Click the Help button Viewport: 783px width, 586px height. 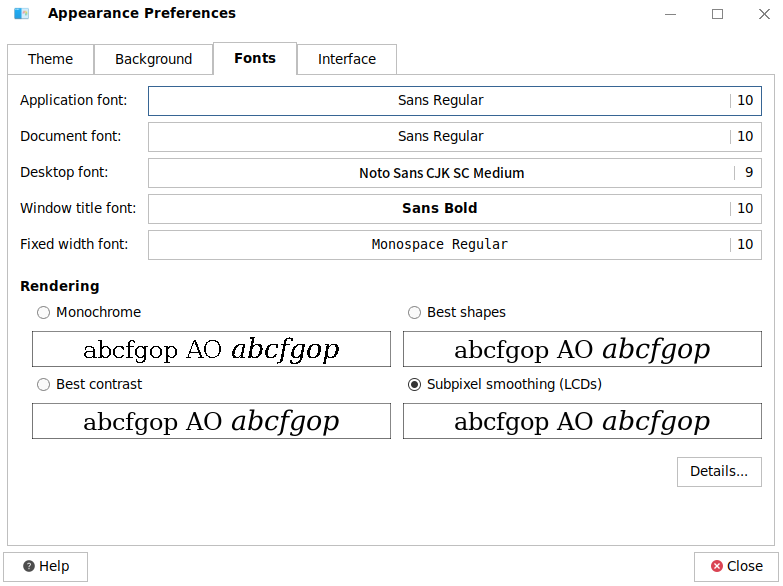tap(46, 566)
